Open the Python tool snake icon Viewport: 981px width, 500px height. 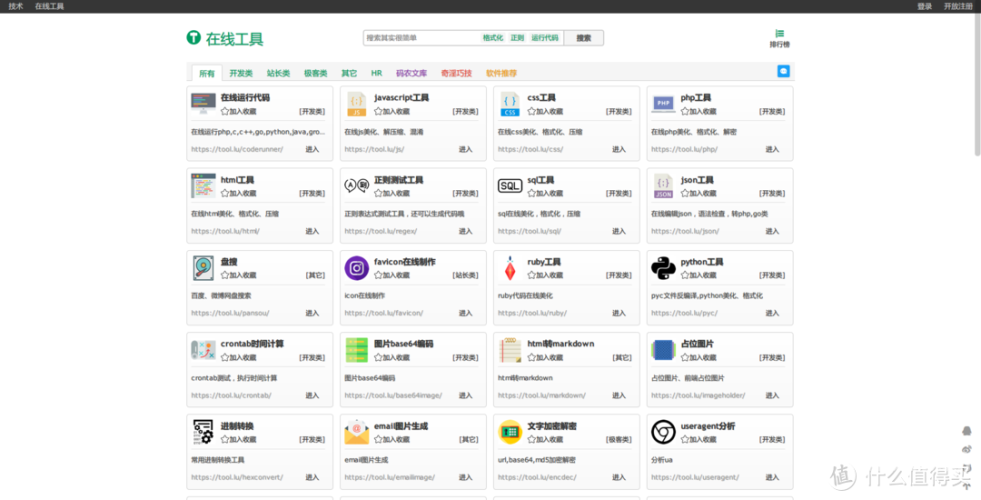pos(663,268)
